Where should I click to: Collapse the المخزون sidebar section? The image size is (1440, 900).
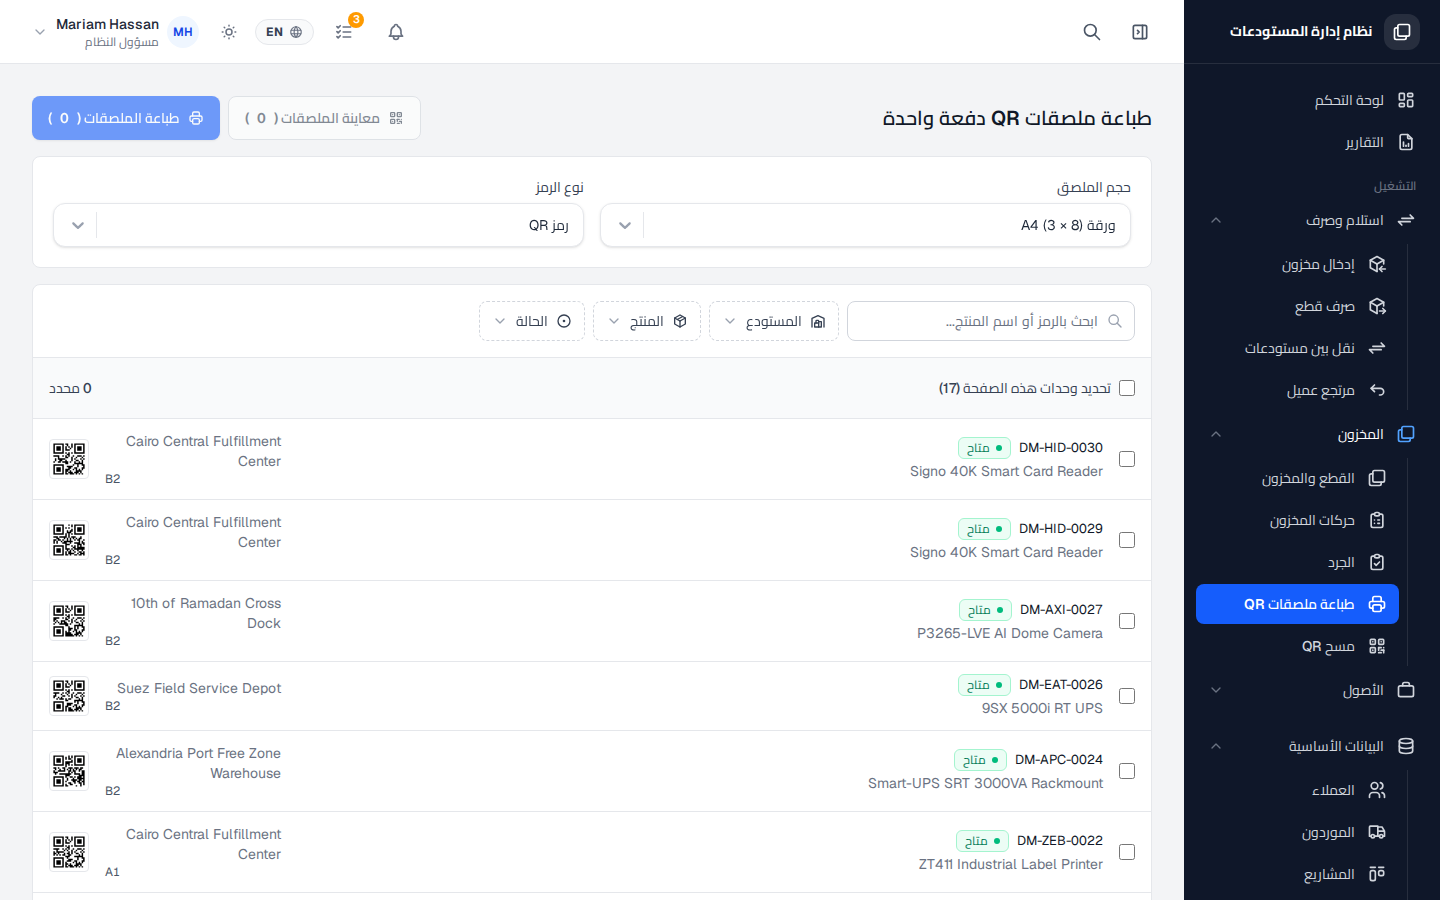pos(1311,434)
